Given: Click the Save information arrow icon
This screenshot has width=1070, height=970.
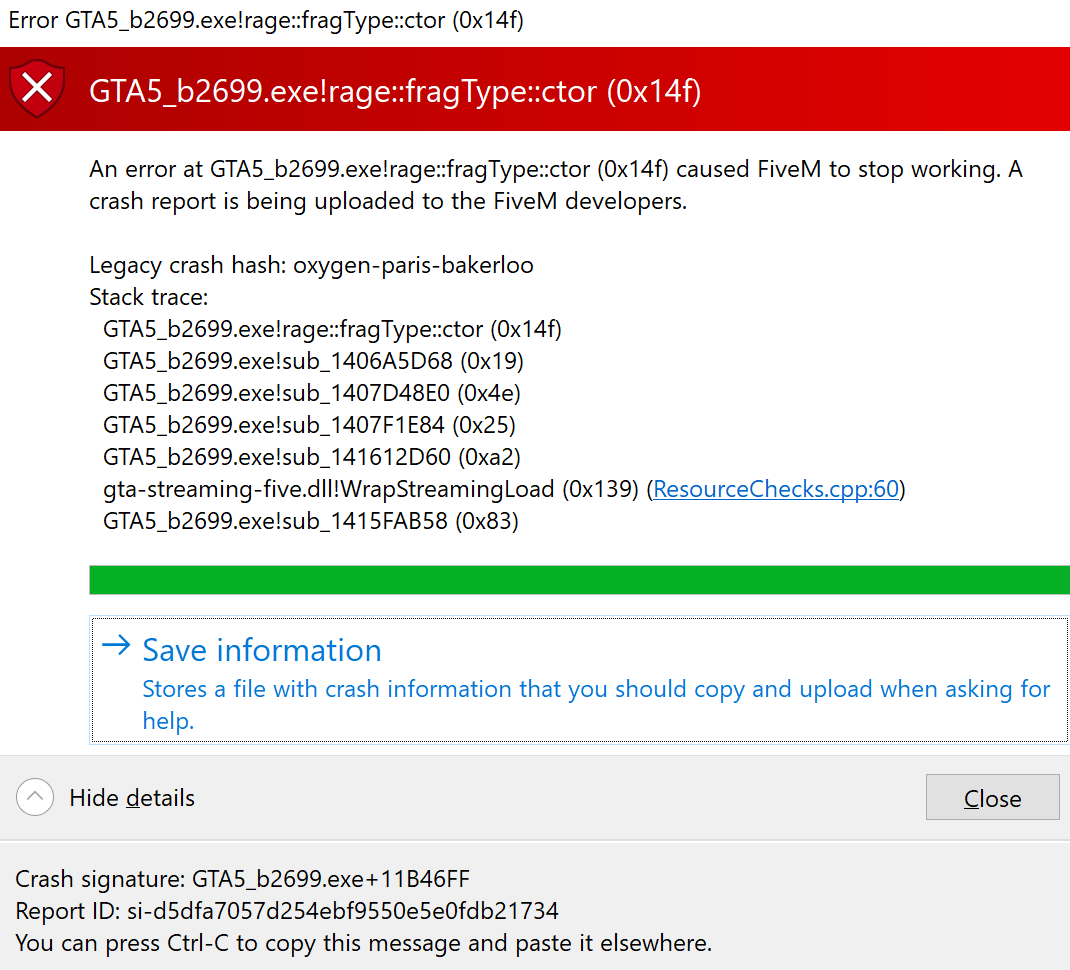Looking at the screenshot, I should tap(116, 645).
